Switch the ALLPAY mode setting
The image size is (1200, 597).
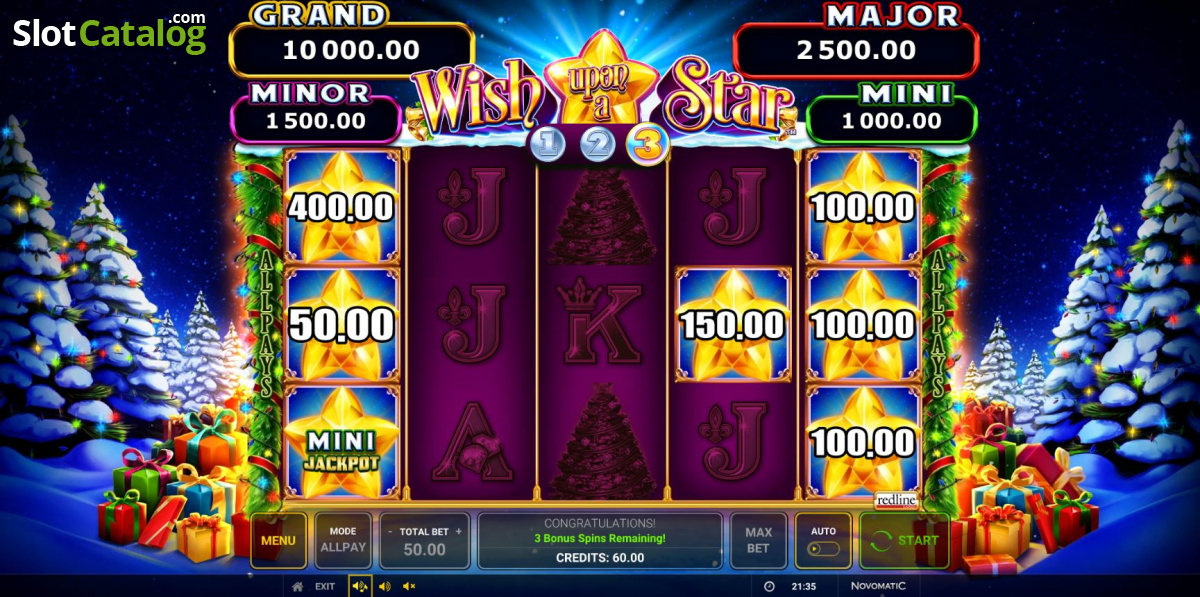tap(343, 541)
